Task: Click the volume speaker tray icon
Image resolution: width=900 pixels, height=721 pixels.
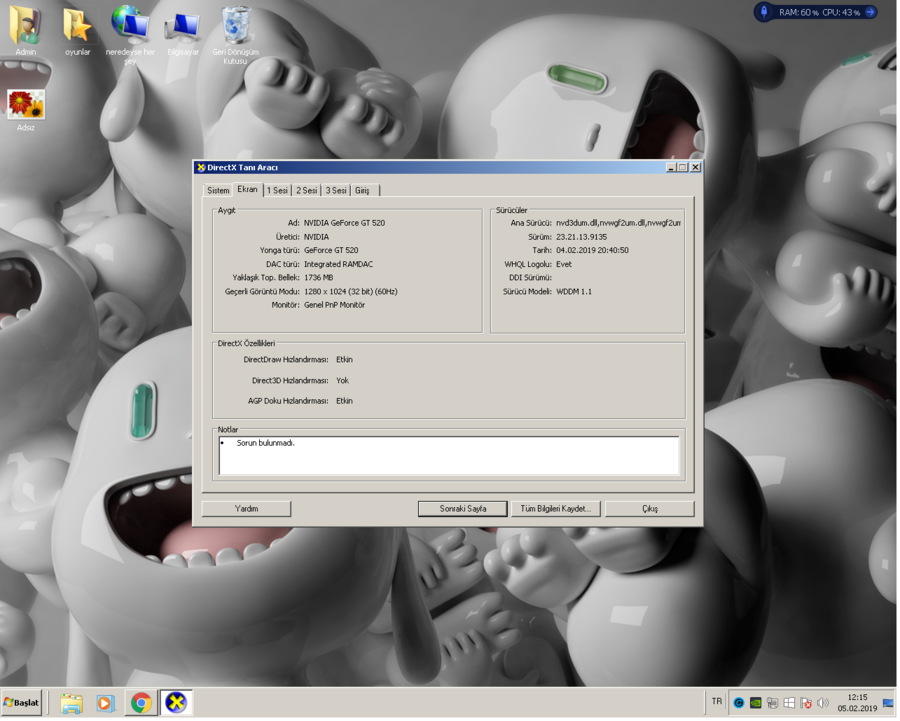Action: point(823,703)
